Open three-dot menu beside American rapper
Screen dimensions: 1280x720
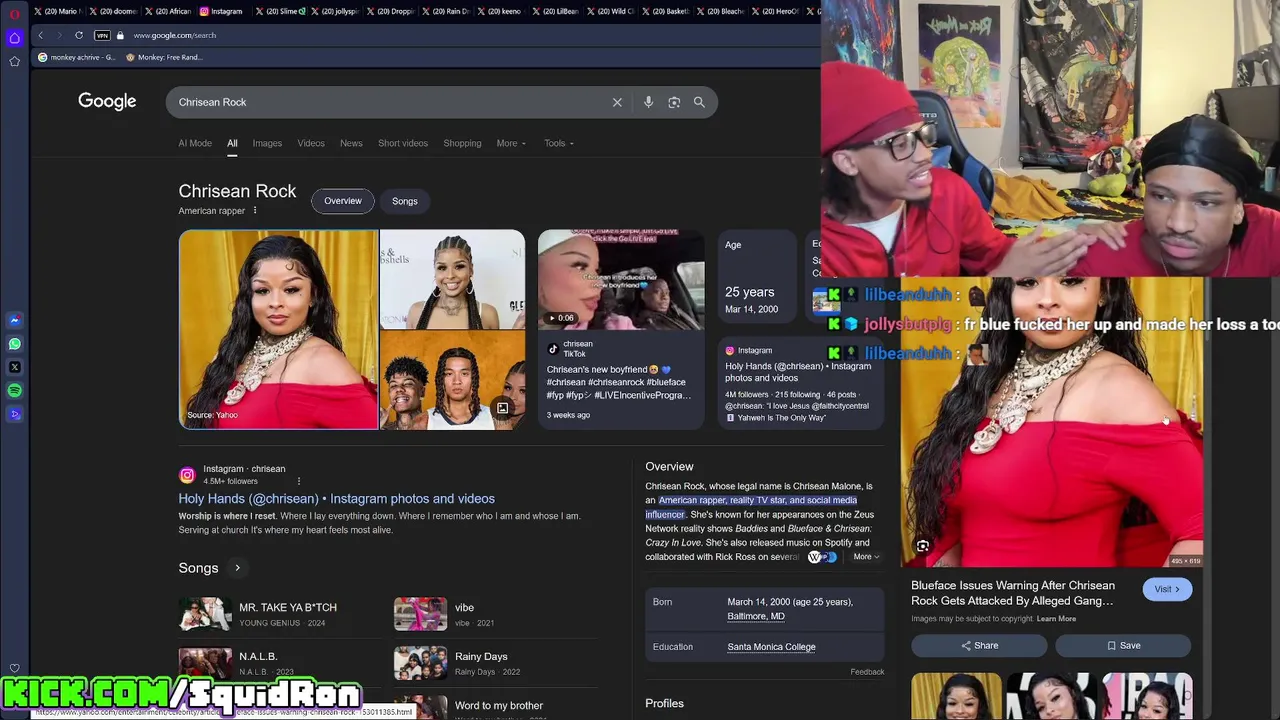point(255,211)
